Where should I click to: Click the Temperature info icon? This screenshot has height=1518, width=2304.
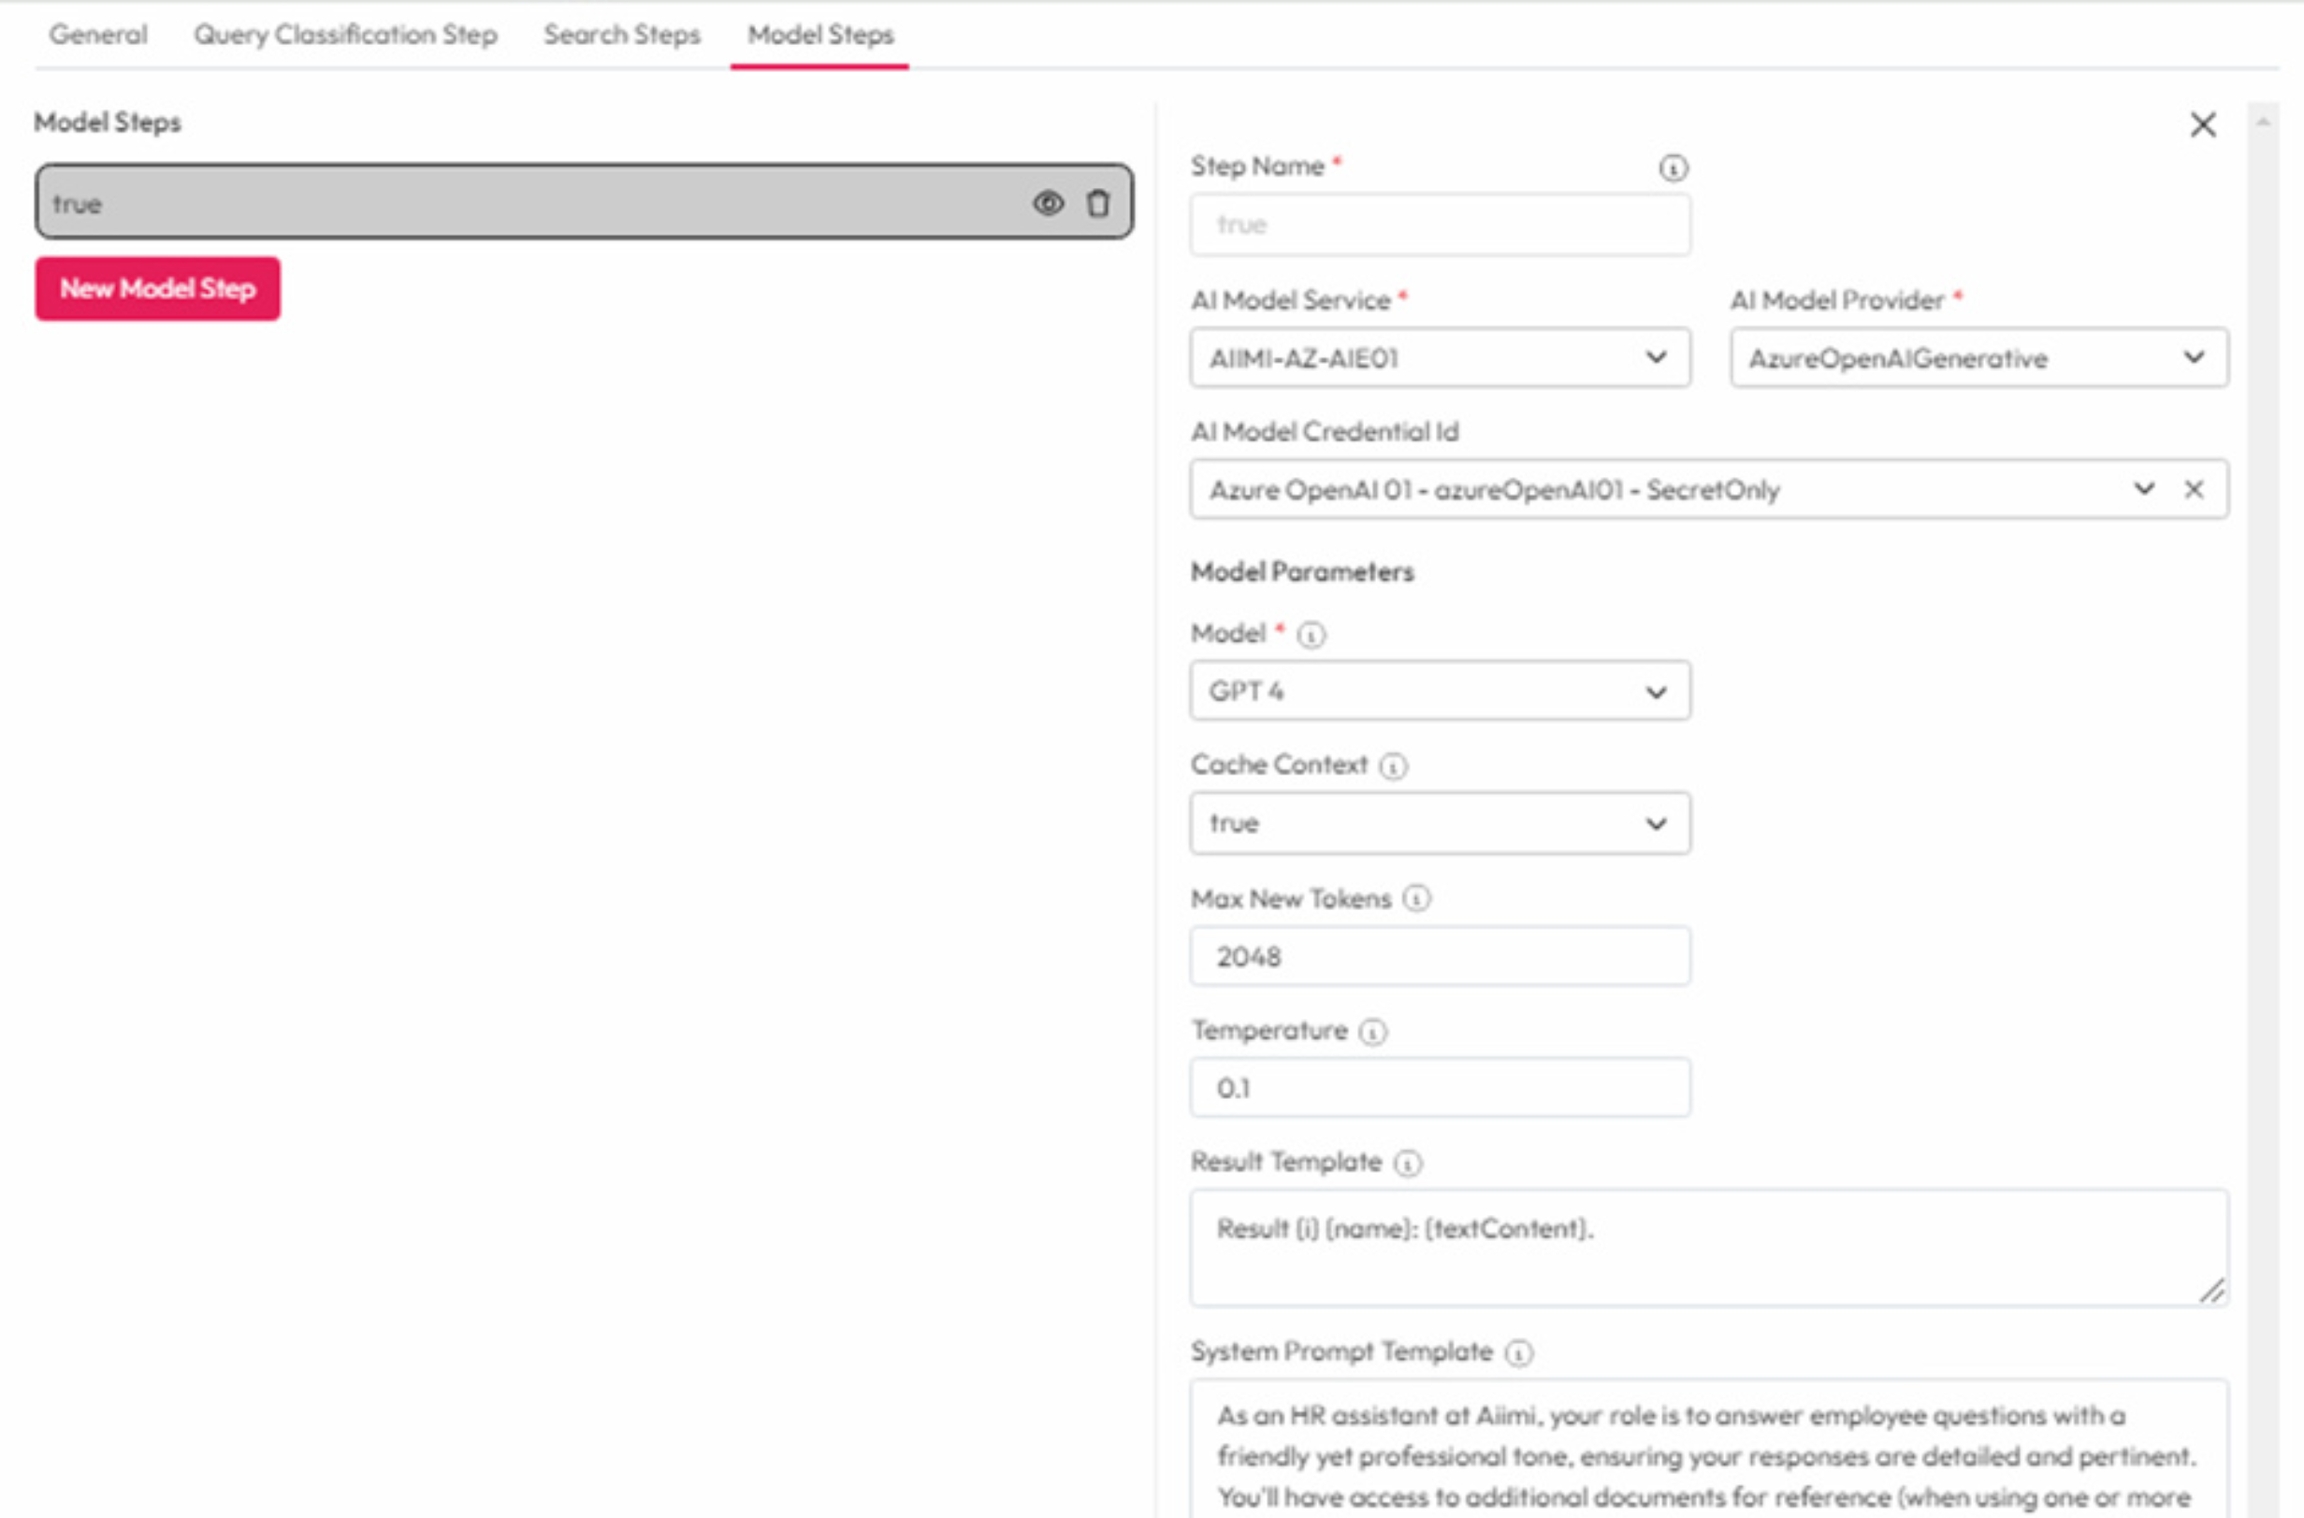(x=1373, y=1032)
